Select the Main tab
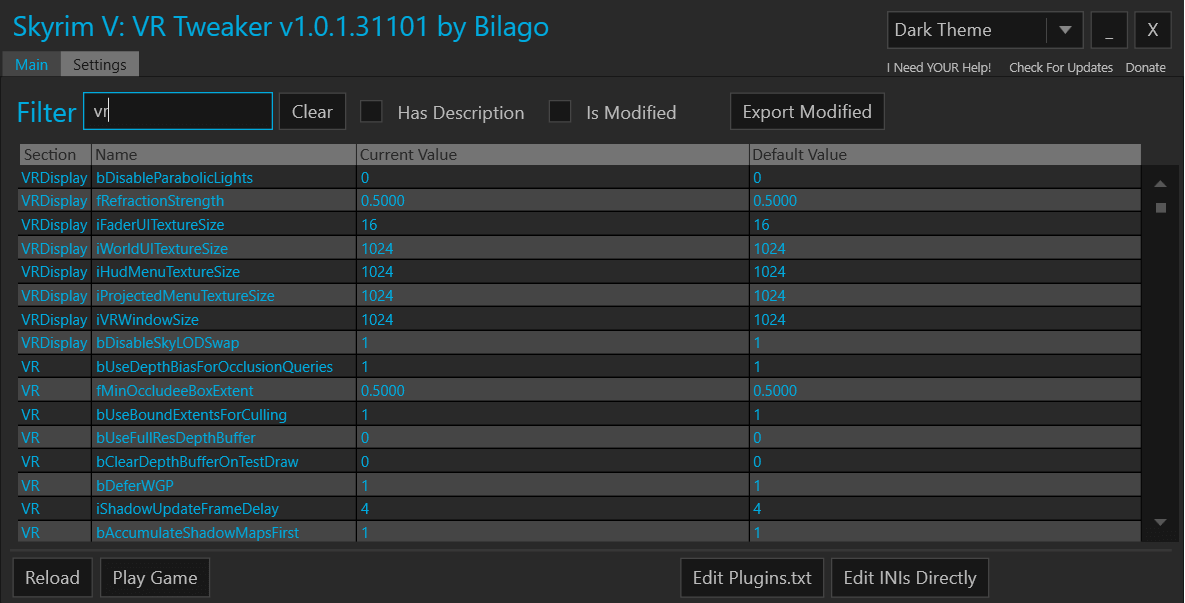The width and height of the screenshot is (1185, 603). [31, 64]
